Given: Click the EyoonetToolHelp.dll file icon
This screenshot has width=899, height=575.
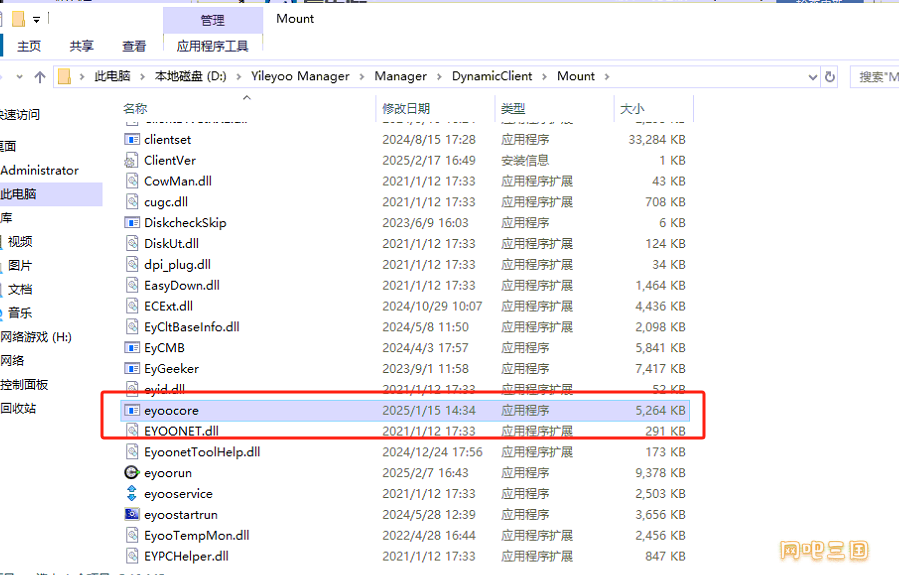Looking at the screenshot, I should pos(132,452).
